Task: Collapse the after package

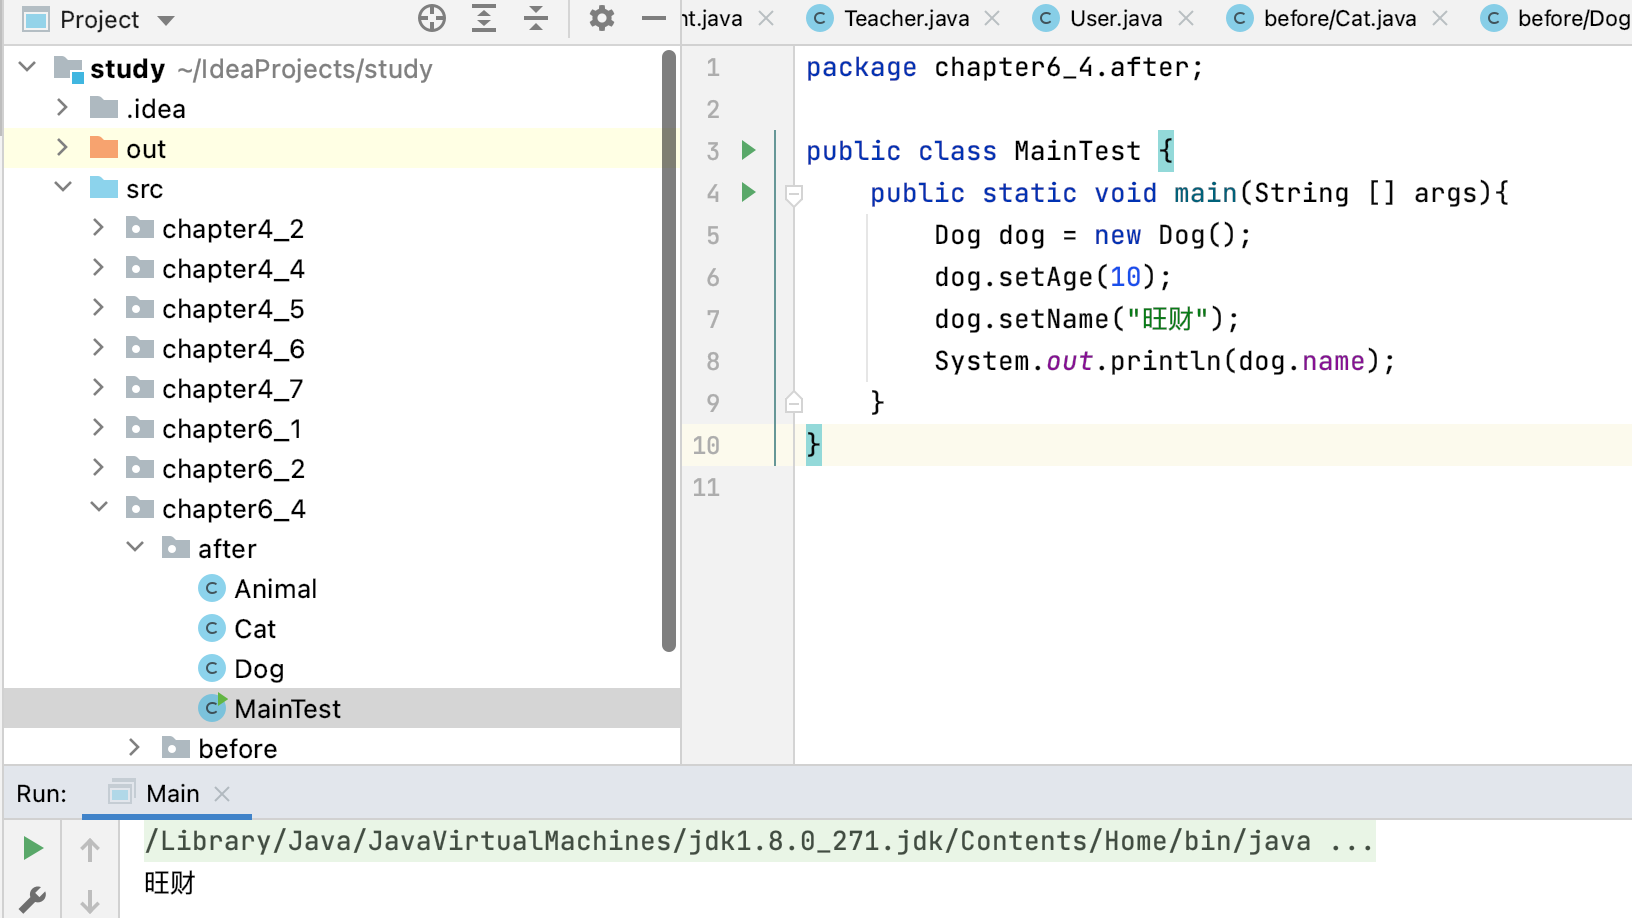Action: (x=135, y=547)
